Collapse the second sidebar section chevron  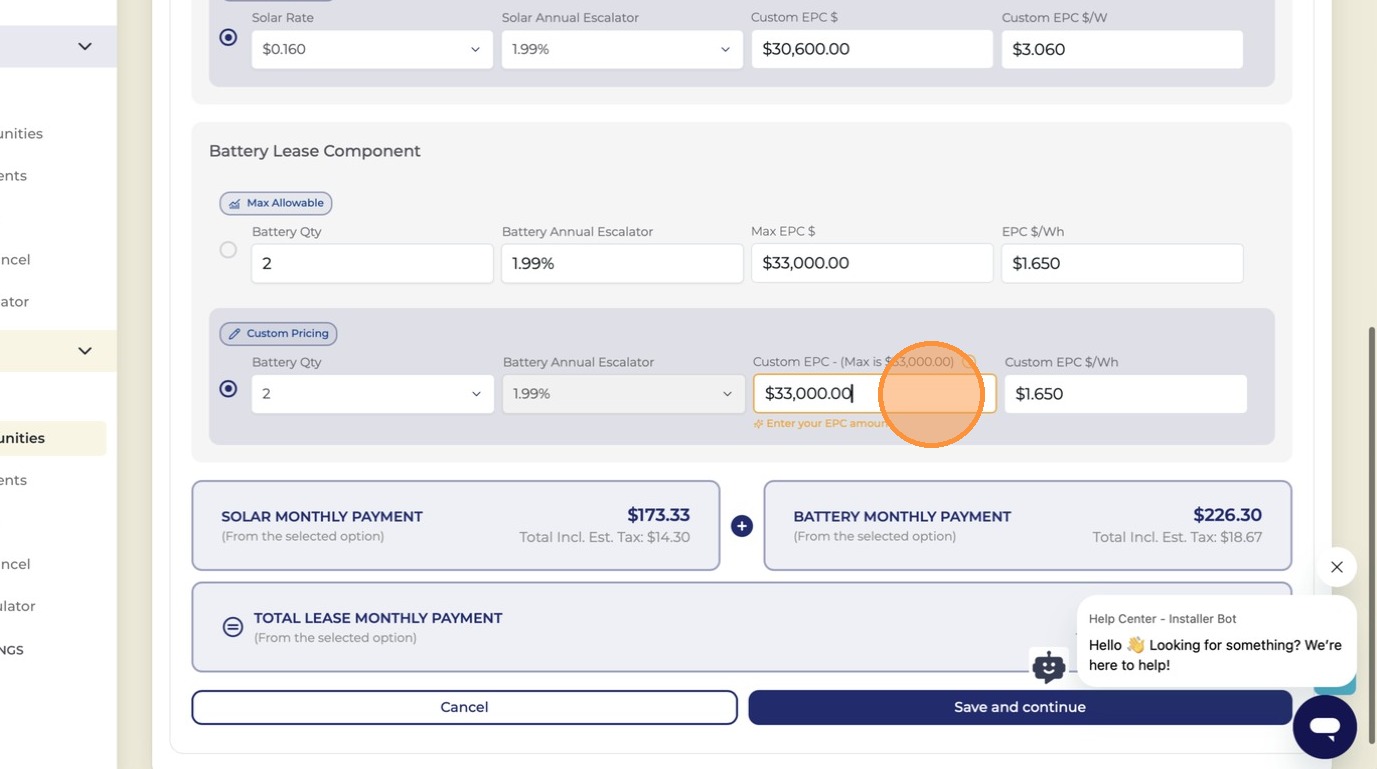click(x=85, y=350)
